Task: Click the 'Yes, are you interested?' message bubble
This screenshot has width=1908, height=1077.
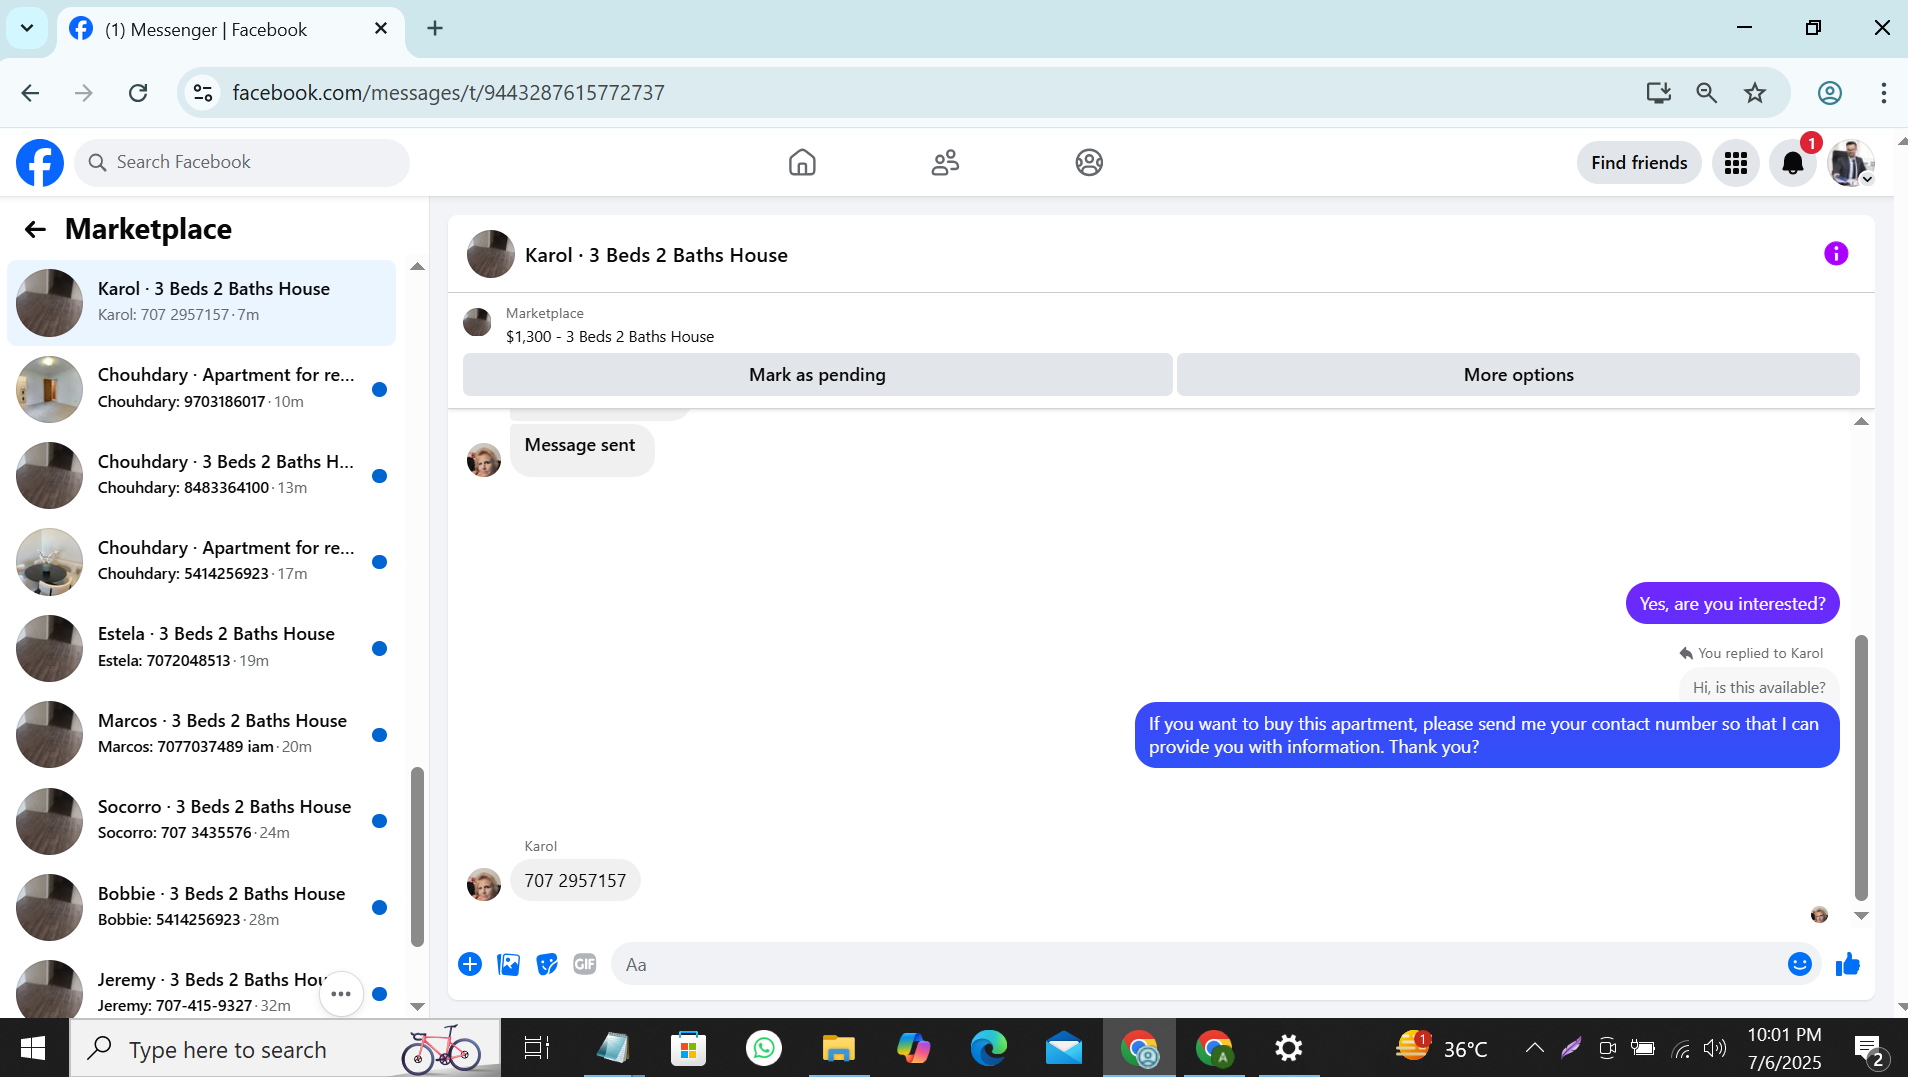Action: pyautogui.click(x=1732, y=603)
